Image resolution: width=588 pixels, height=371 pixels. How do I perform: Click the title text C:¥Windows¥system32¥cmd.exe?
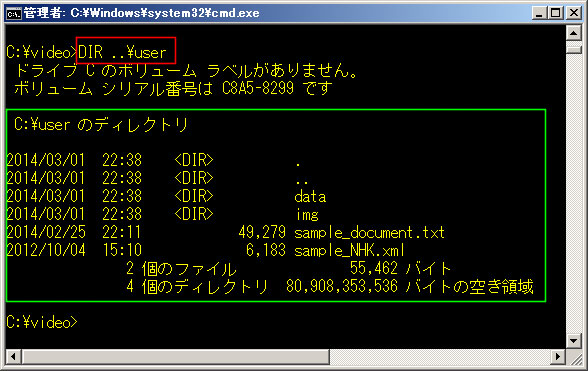click(165, 13)
